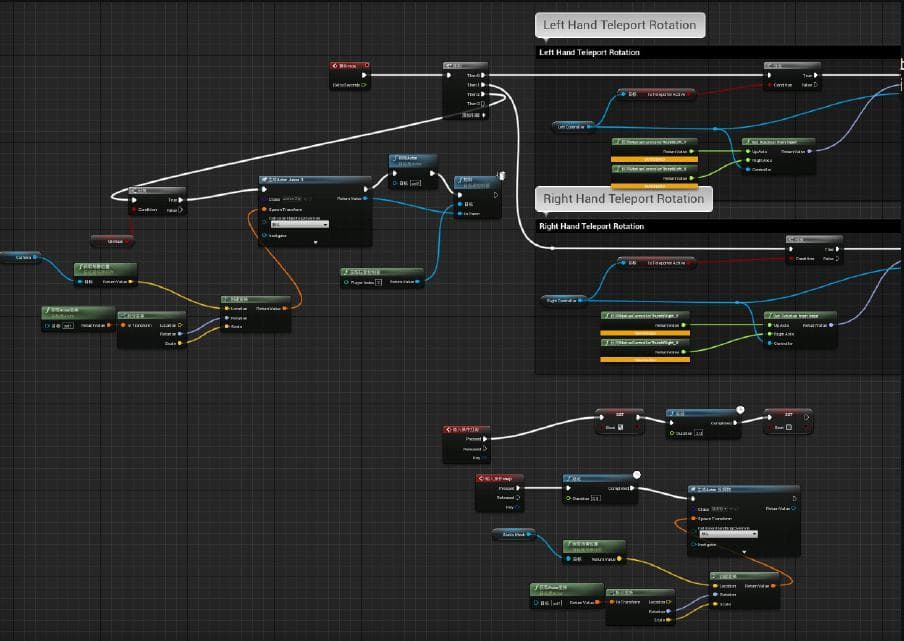Click the Sequence node's Then 2 output pin
904x641 pixels.
[x=483, y=94]
